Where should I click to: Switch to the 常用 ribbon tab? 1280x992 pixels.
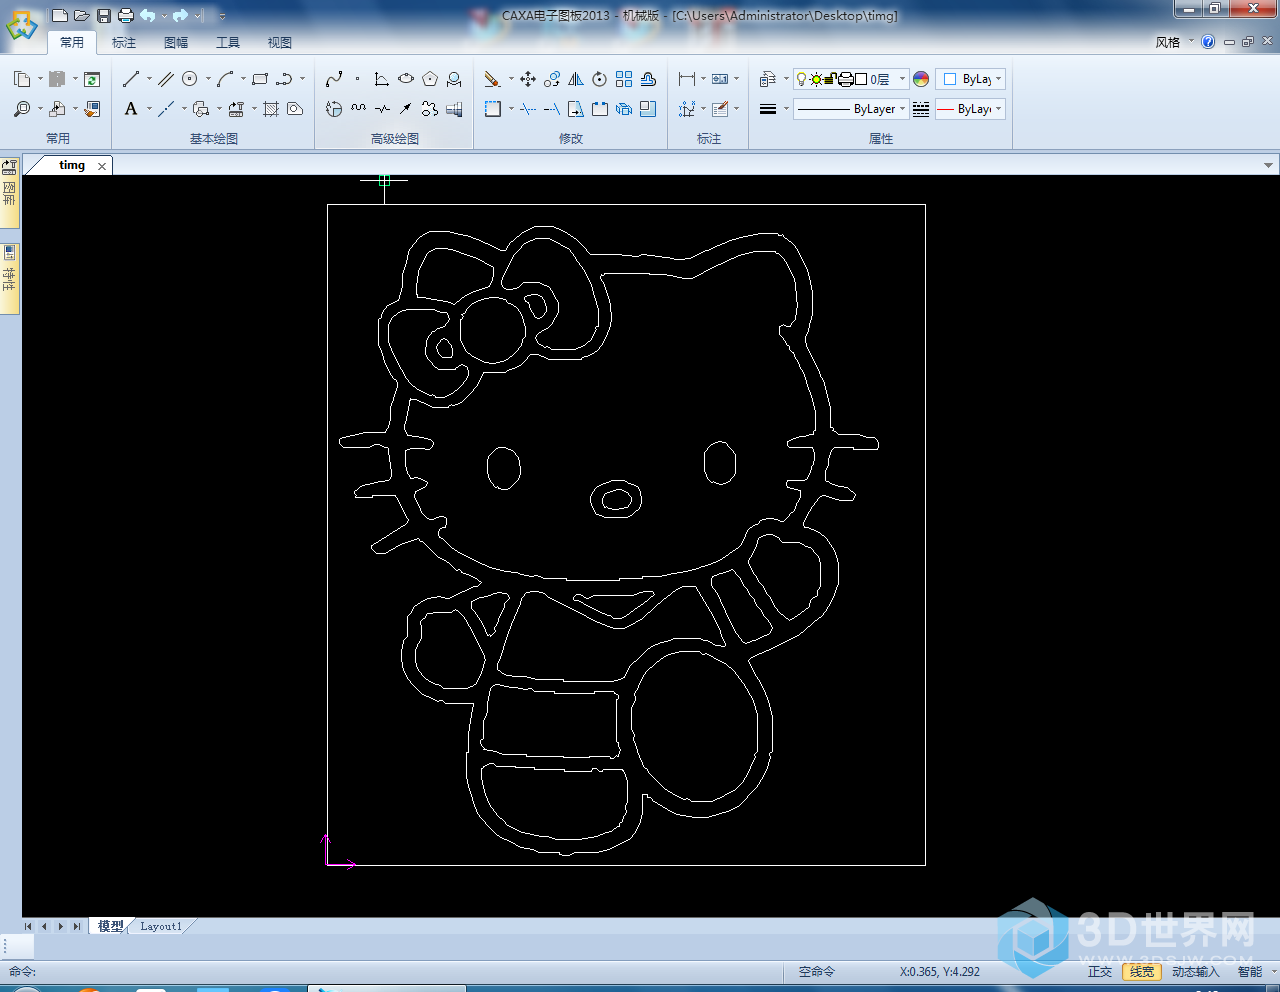click(72, 42)
